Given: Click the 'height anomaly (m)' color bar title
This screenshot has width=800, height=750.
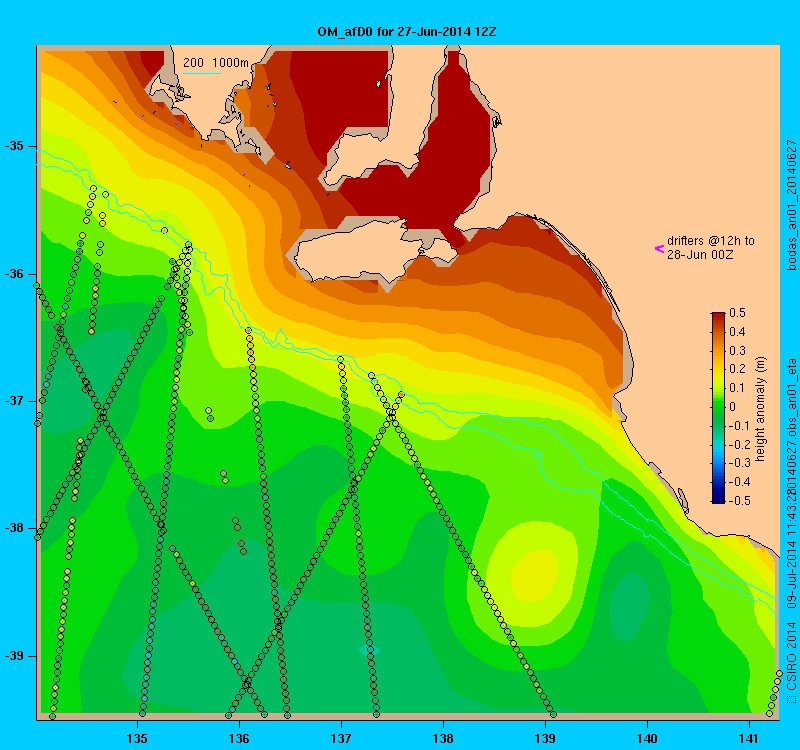Looking at the screenshot, I should [761, 409].
